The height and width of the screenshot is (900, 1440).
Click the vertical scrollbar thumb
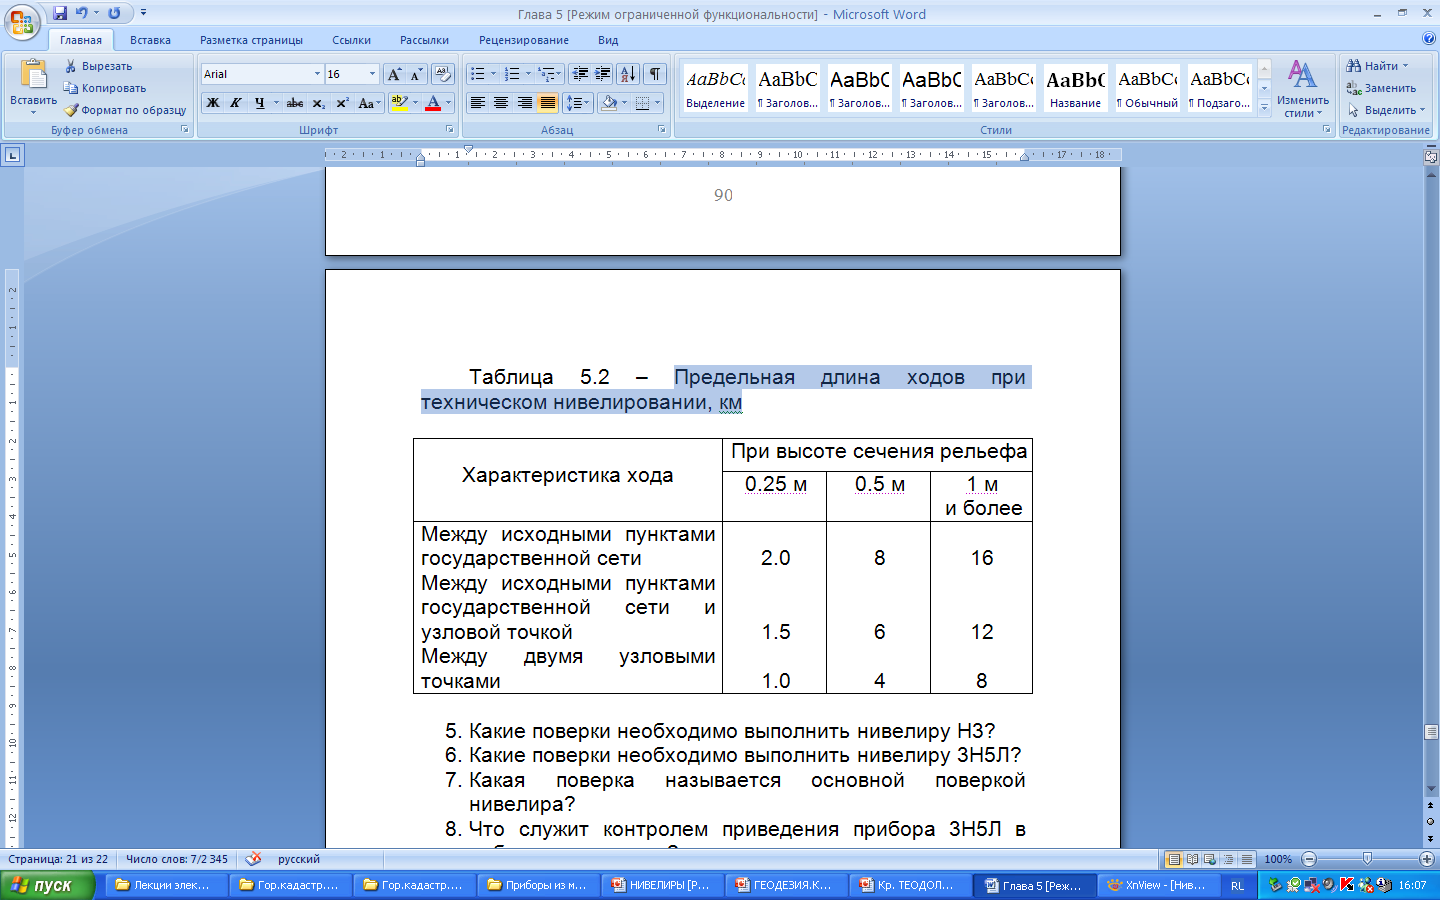tap(1430, 732)
